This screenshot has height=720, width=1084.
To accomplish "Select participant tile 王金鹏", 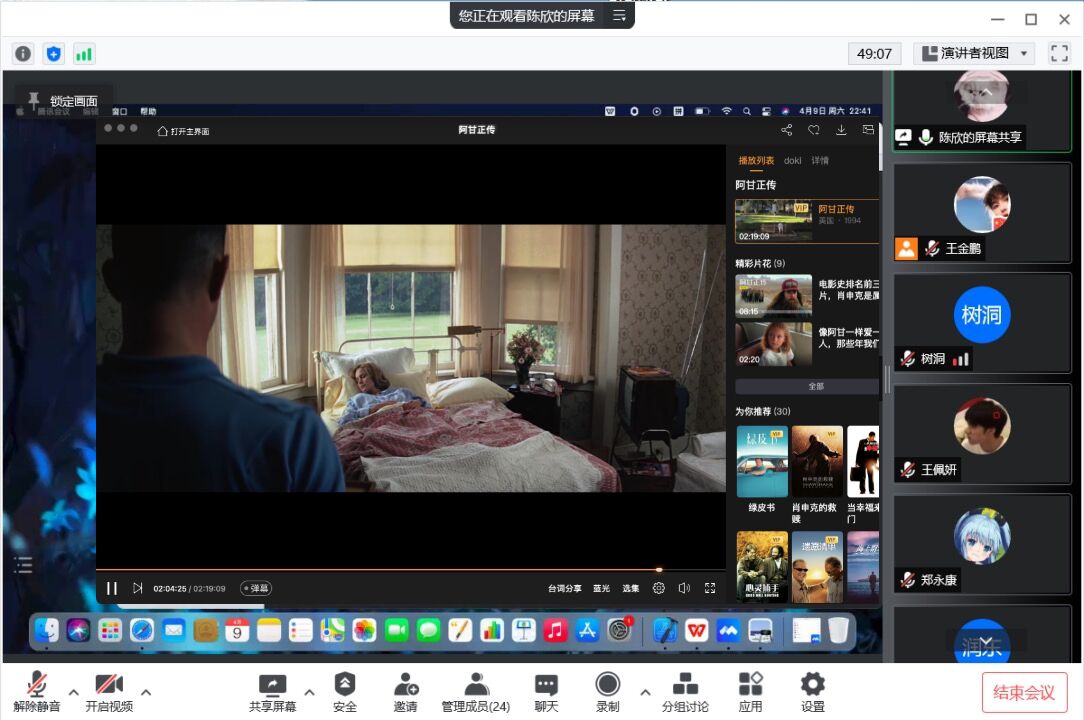I will (982, 213).
